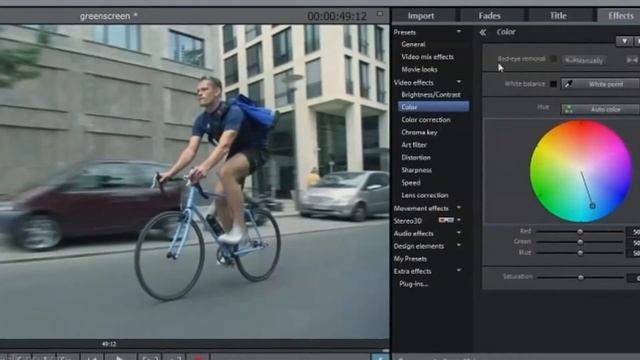Open the down-arrow menu button above Red-eye removal
This screenshot has width=640, height=360.
tap(624, 41)
